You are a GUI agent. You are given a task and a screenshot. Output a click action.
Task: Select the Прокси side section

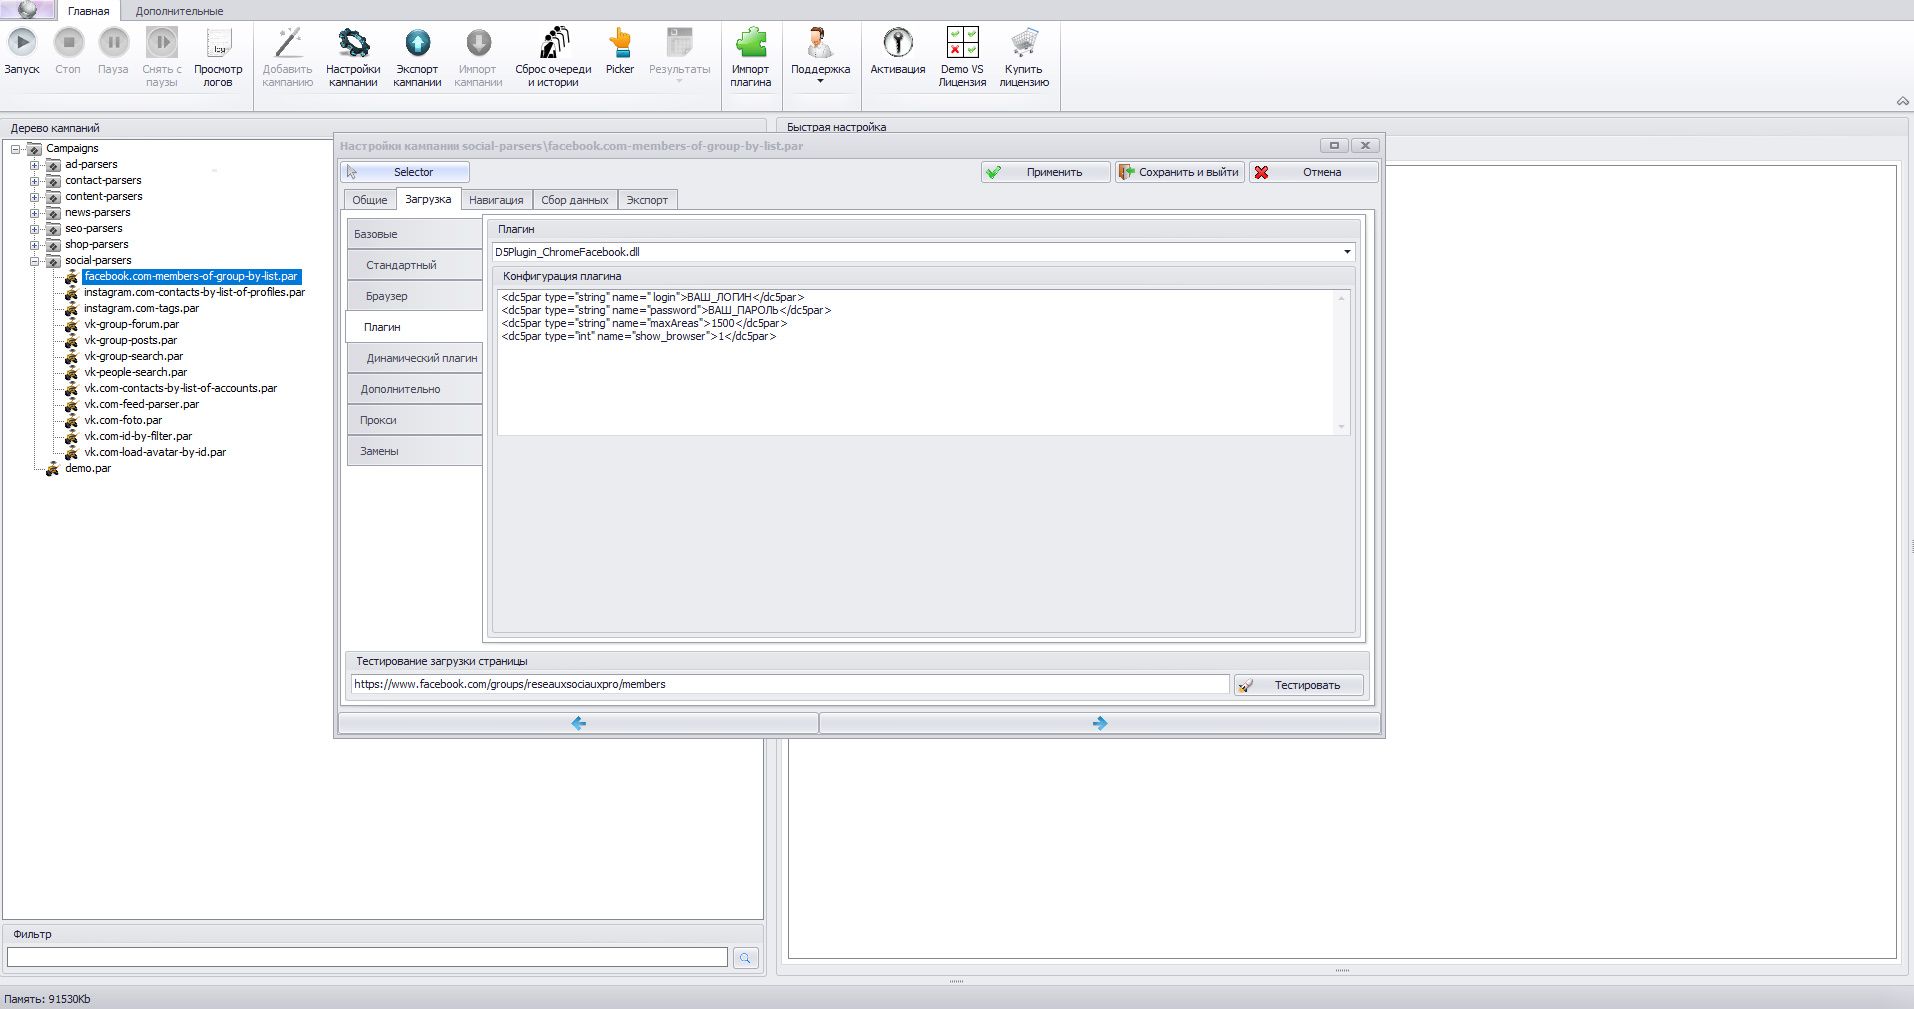(414, 420)
